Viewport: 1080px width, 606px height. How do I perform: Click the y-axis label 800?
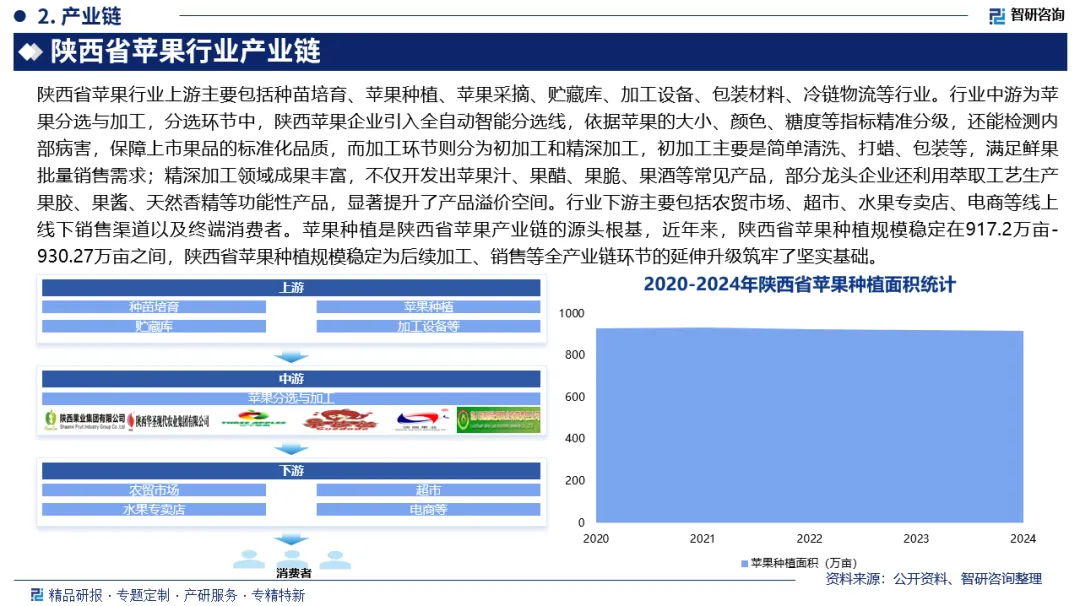[x=575, y=355]
